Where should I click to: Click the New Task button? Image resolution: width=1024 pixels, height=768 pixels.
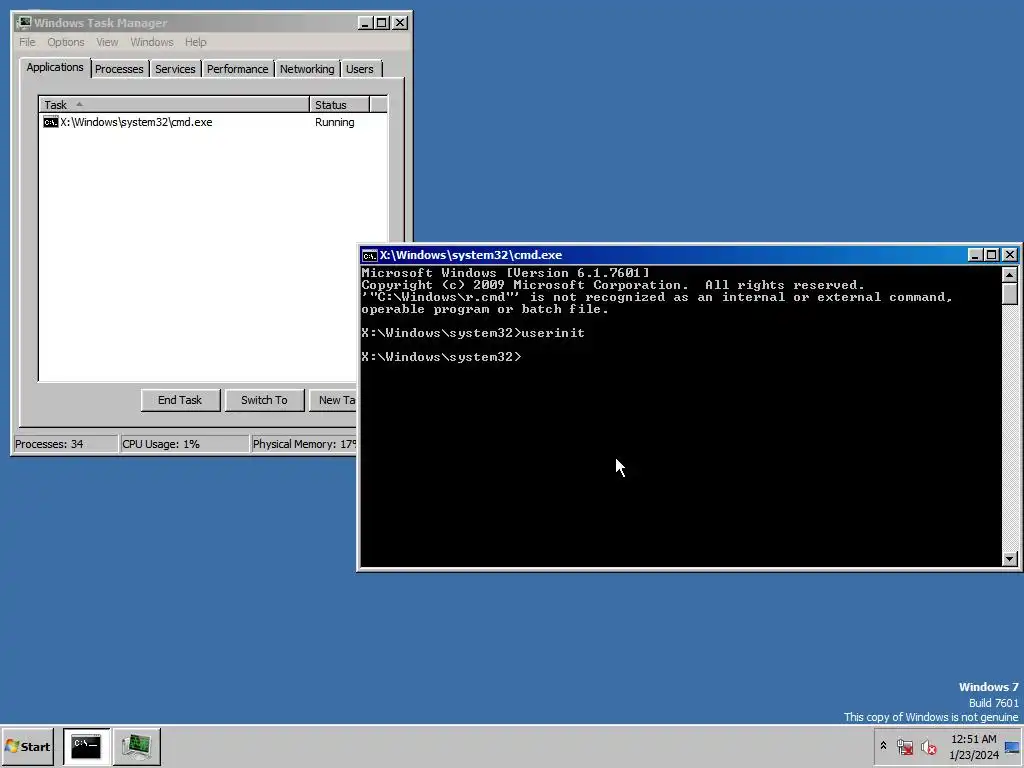click(x=333, y=400)
